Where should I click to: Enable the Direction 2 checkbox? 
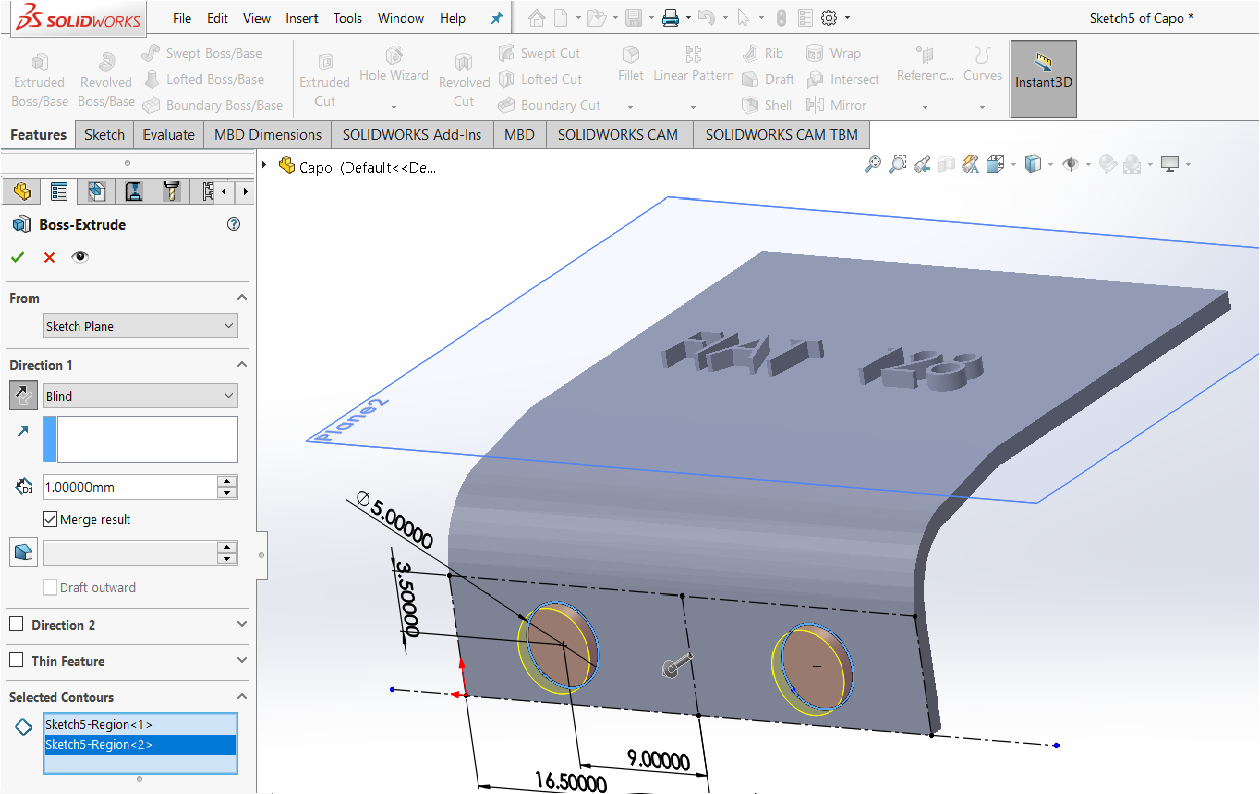[x=16, y=625]
